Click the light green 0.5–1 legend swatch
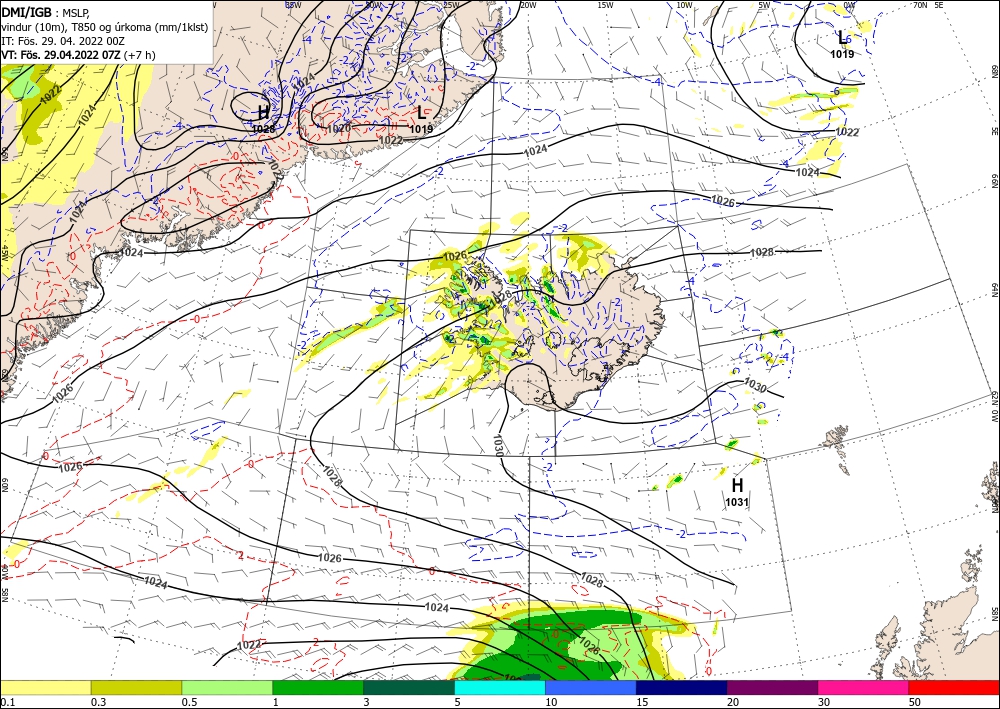The image size is (1000, 709). pyautogui.click(x=227, y=687)
